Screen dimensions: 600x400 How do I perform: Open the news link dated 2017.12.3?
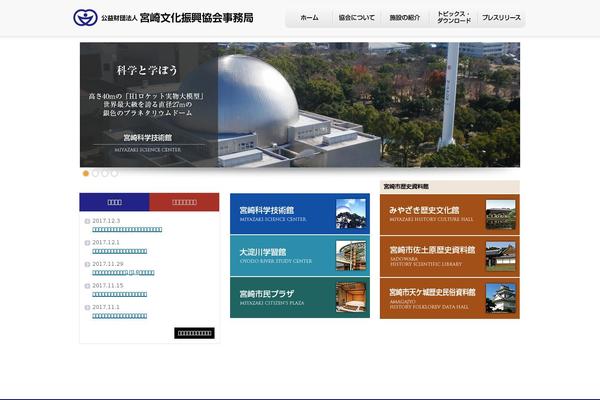127,230
